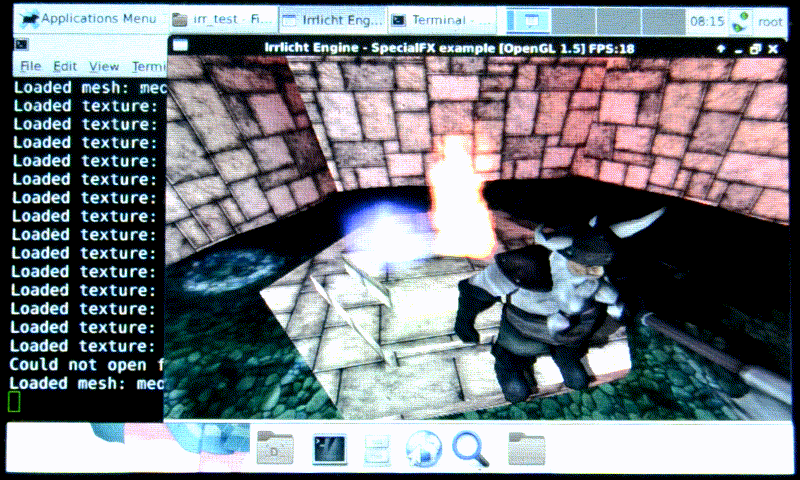This screenshot has height=480, width=800.
Task: Open the terminal window menu icon
Action: coord(21,44)
